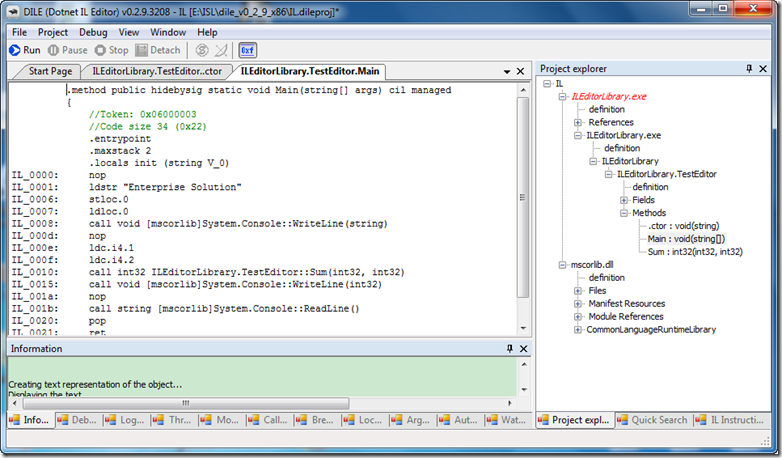Open the Log... bottom panel tab
This screenshot has height=458, width=782.
(x=126, y=420)
